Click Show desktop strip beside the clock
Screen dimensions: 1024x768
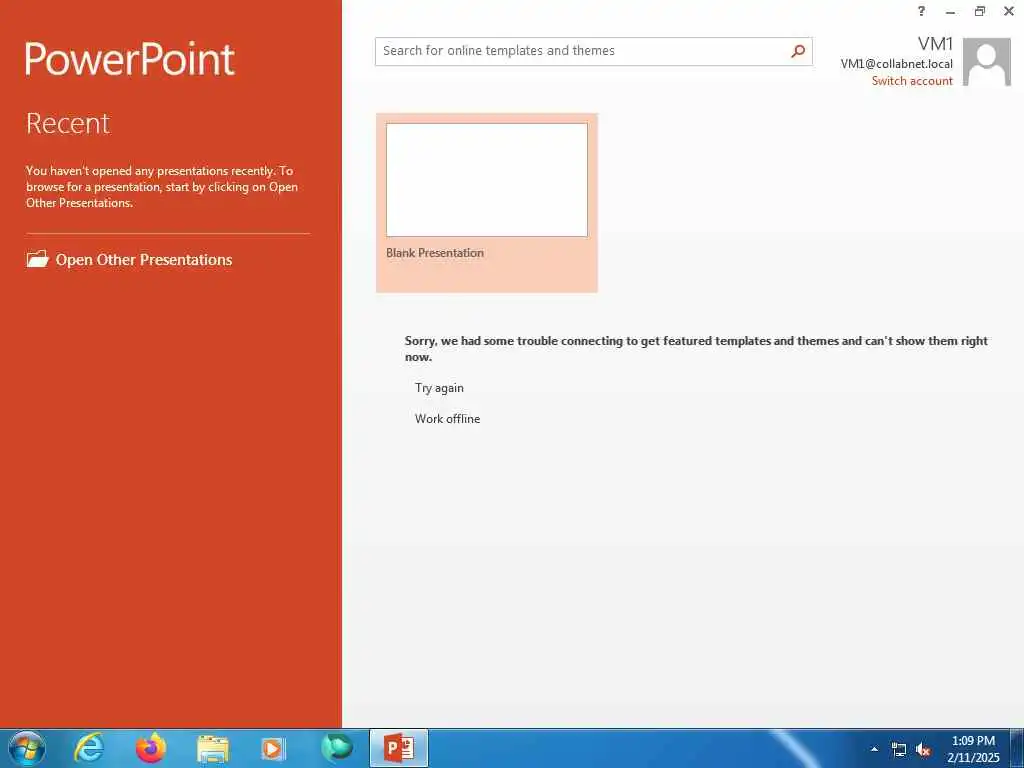(x=1017, y=748)
